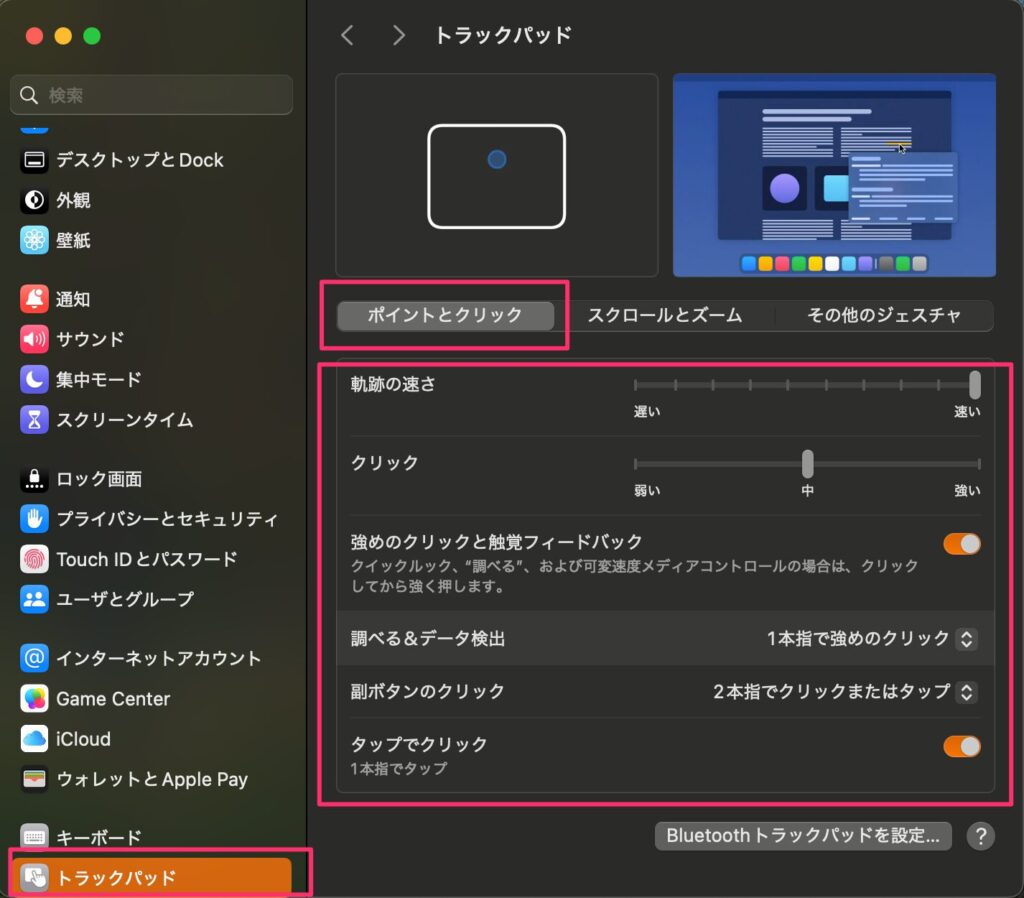The height and width of the screenshot is (898, 1024).
Task: Turn off the タップでクリック switch
Action: tap(961, 746)
